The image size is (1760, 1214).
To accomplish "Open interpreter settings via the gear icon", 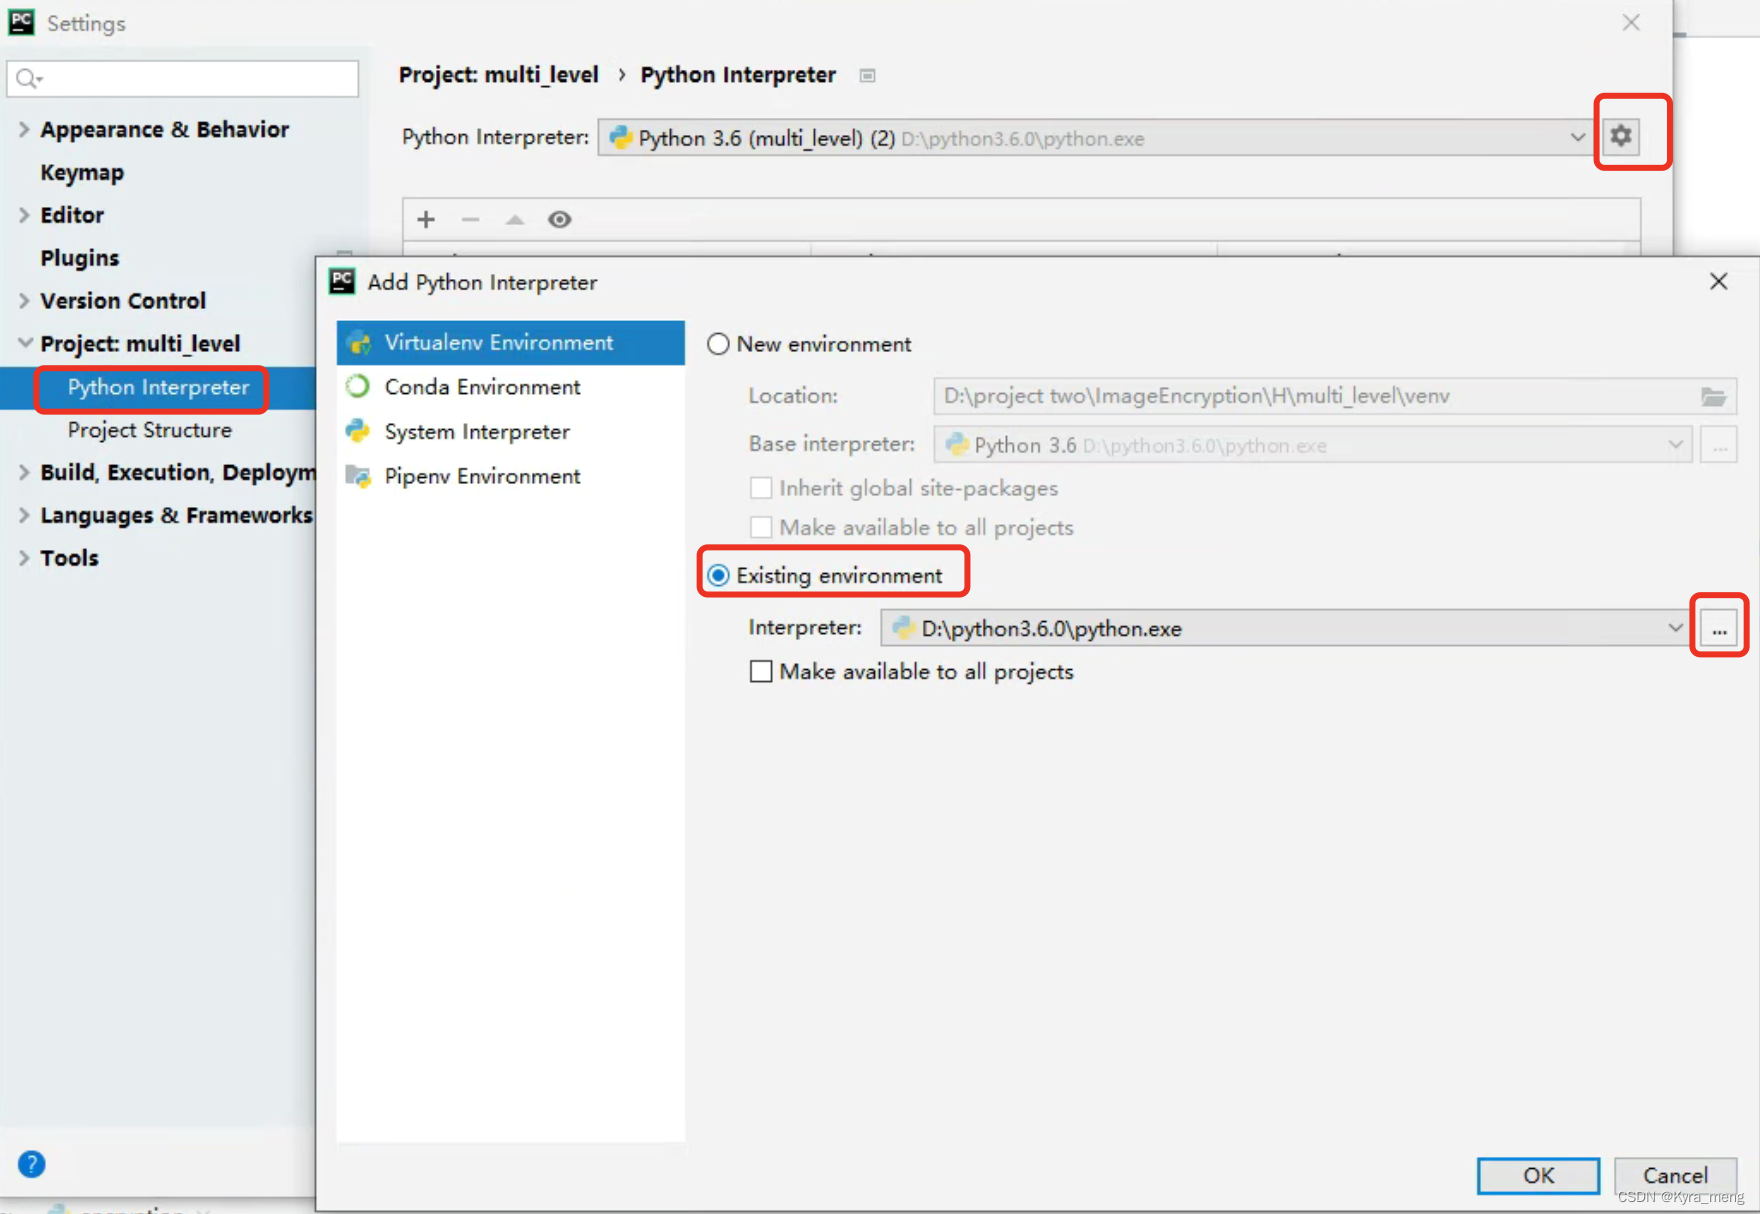I will [x=1621, y=136].
